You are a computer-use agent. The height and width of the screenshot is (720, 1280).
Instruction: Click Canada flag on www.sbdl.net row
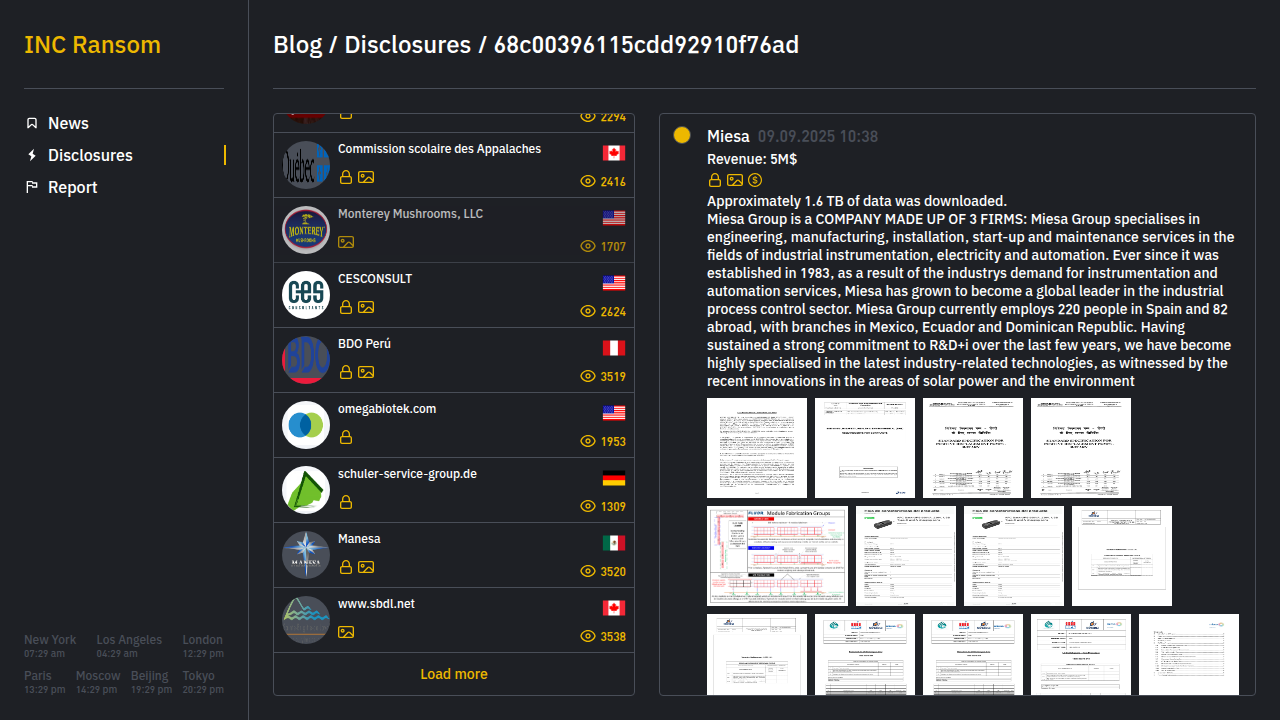[x=614, y=608]
